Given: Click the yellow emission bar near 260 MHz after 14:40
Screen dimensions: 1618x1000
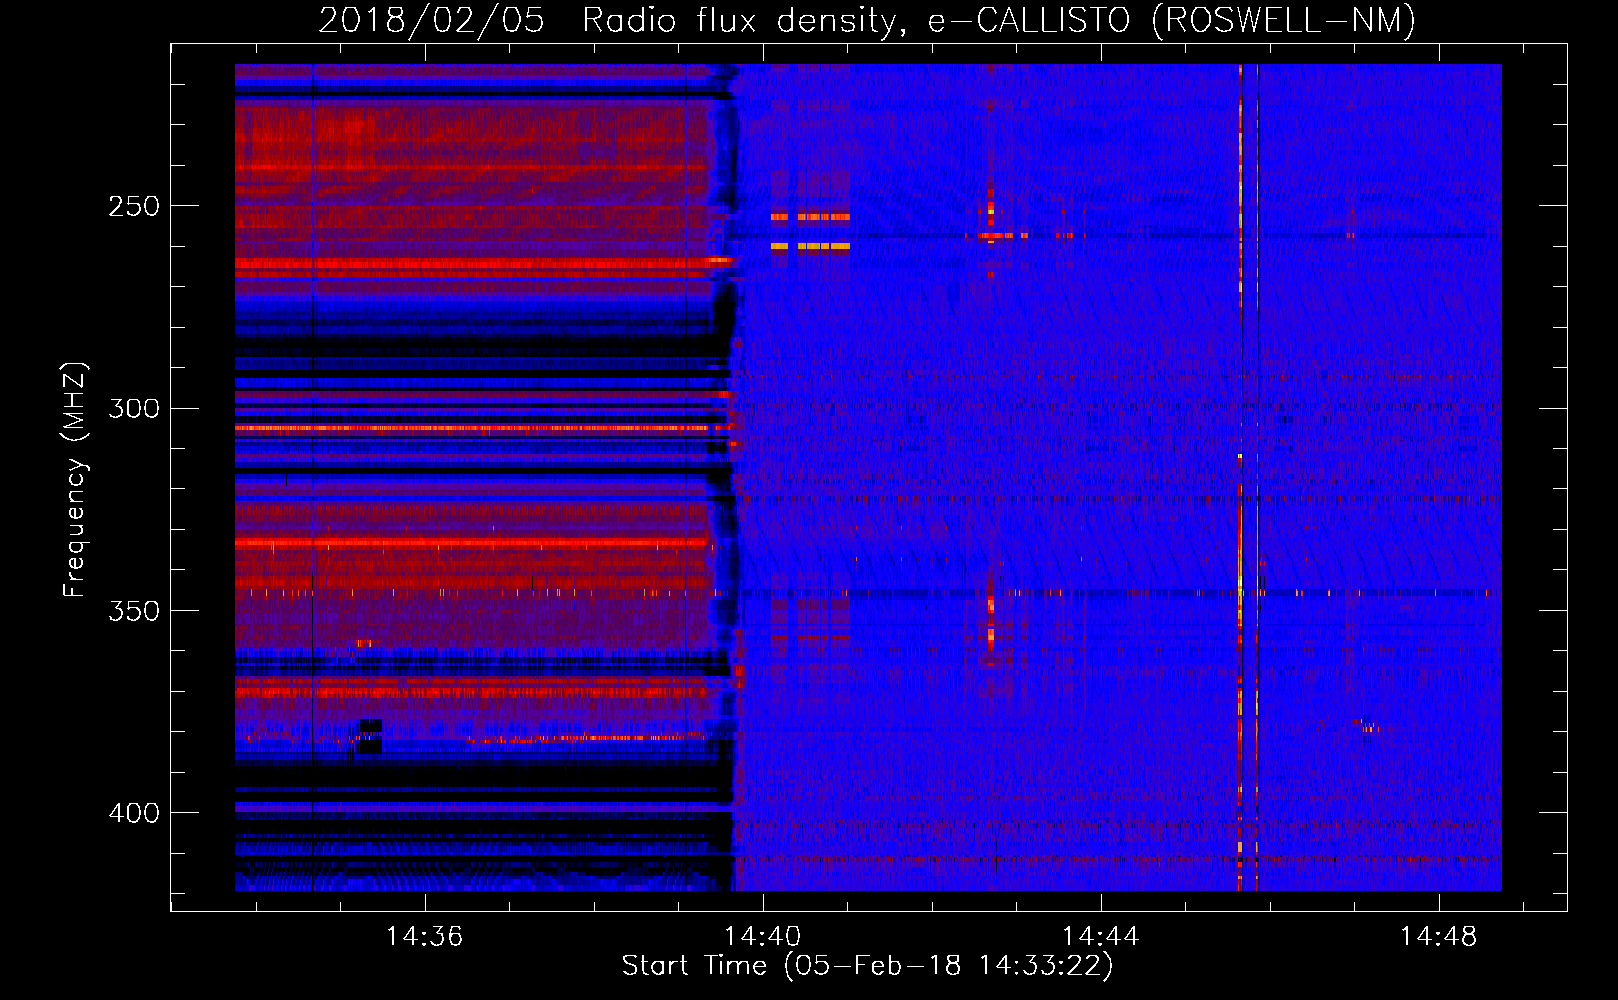Looking at the screenshot, I should click(811, 246).
